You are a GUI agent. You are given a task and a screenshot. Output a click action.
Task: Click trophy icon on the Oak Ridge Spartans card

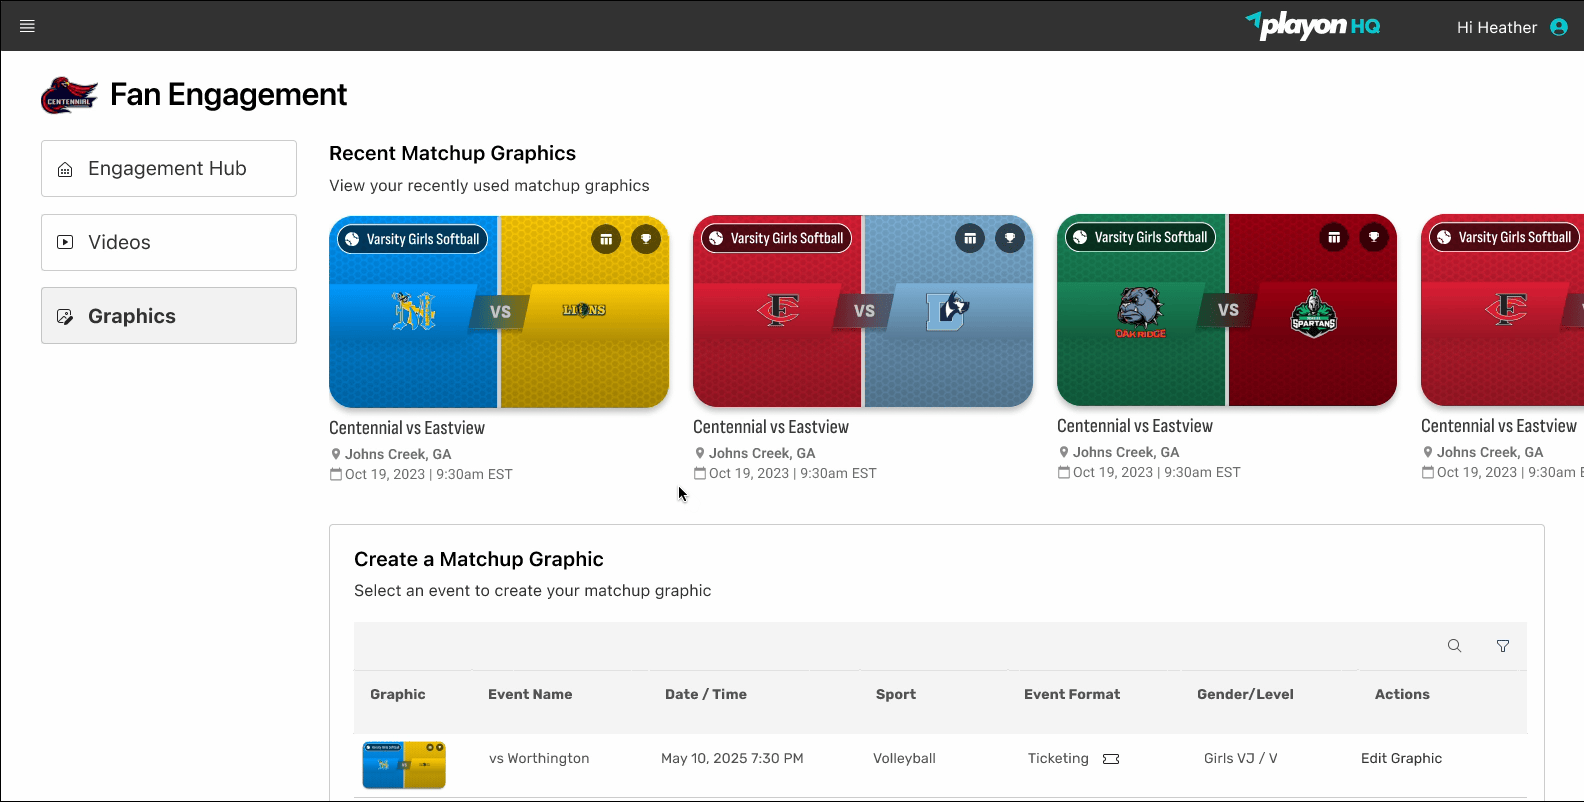(x=1374, y=237)
